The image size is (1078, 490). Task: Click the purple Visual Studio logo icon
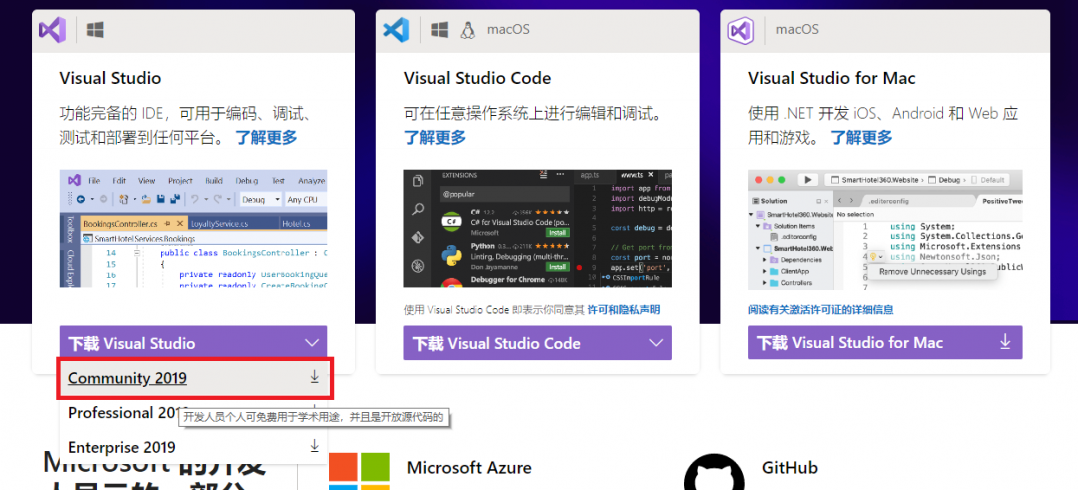click(x=52, y=30)
